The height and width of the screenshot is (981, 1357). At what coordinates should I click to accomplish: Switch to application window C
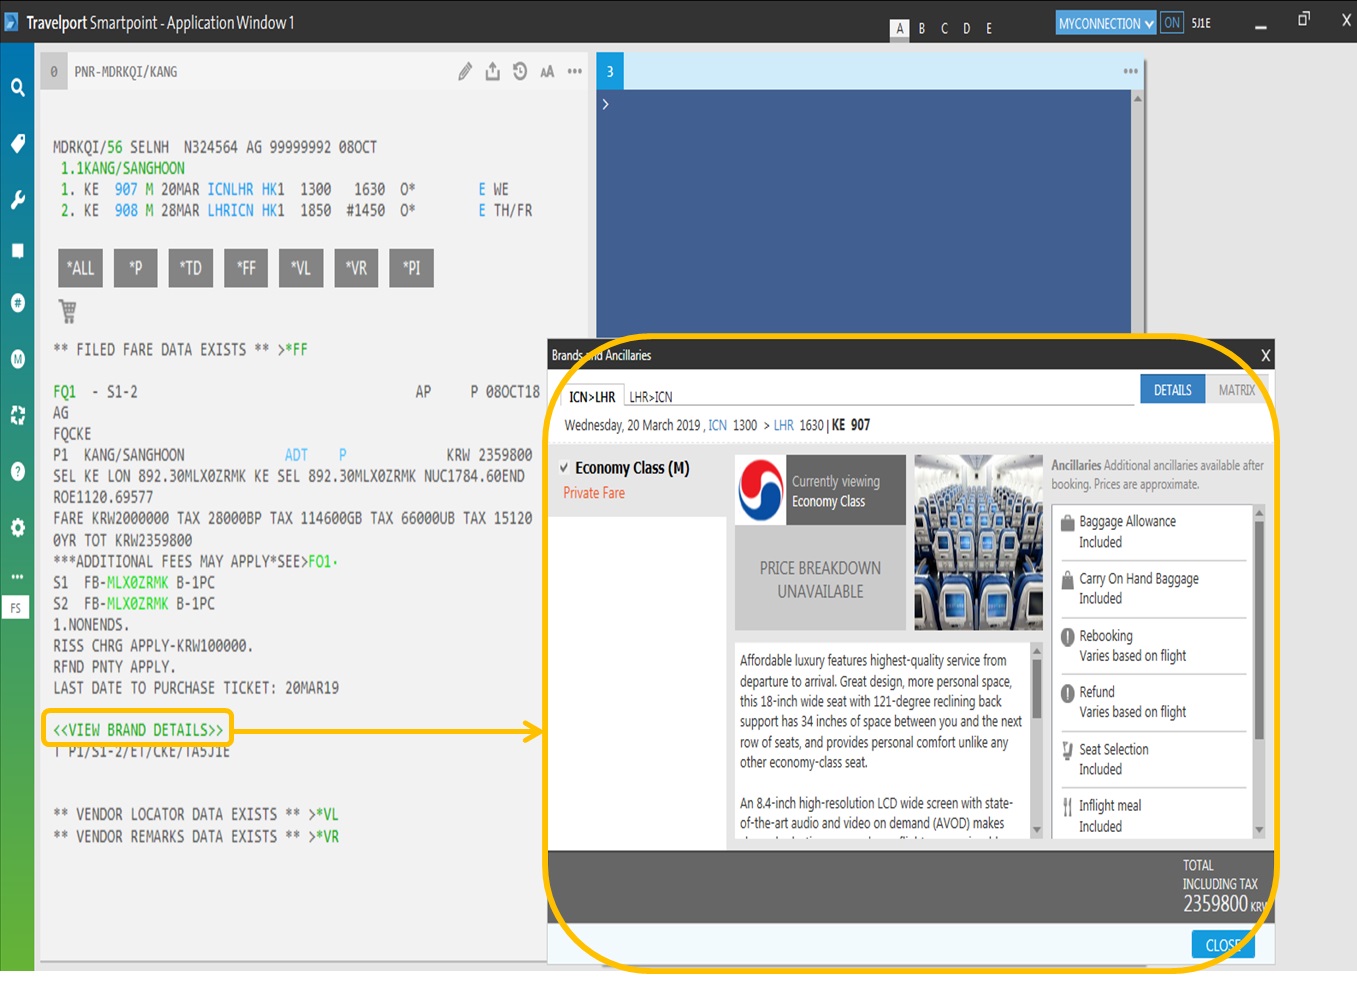(944, 28)
